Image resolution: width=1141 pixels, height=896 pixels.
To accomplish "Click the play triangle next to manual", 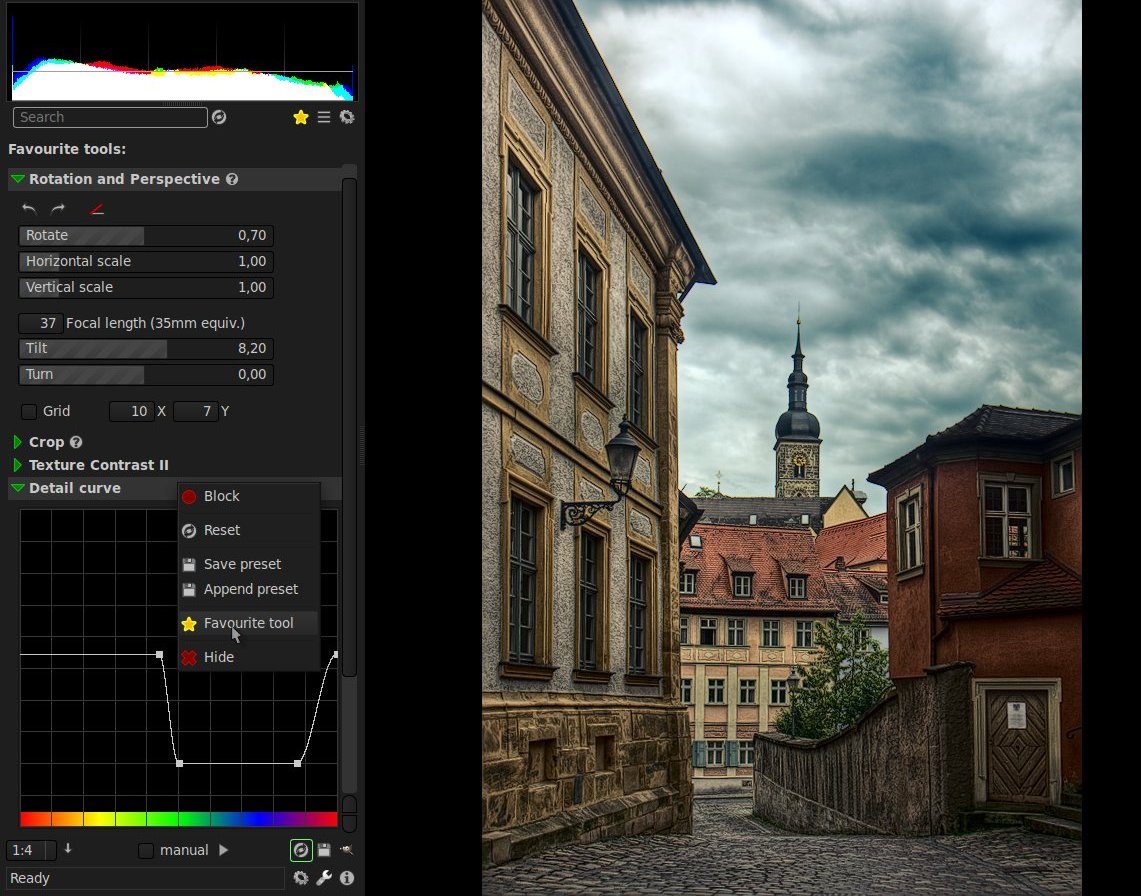I will click(223, 849).
